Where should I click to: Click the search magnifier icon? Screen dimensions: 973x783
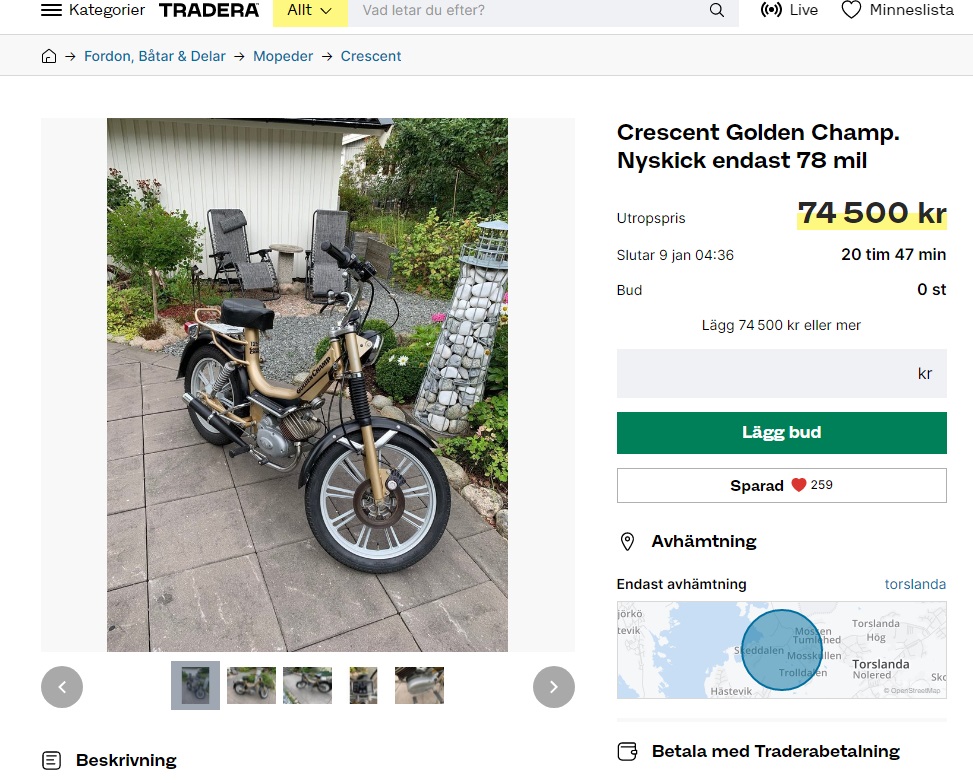click(x=717, y=10)
